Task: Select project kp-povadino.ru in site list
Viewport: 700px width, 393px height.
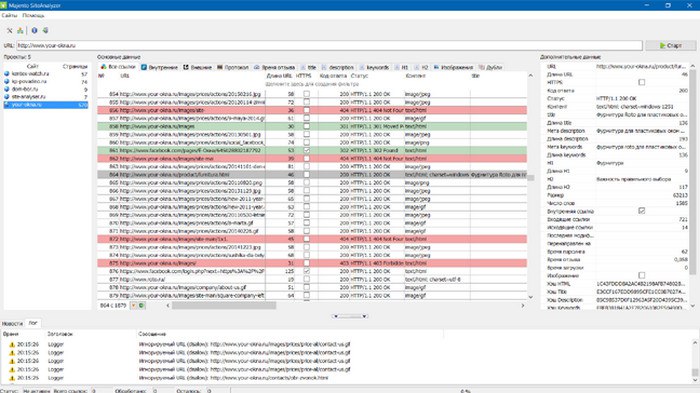Action: point(46,81)
